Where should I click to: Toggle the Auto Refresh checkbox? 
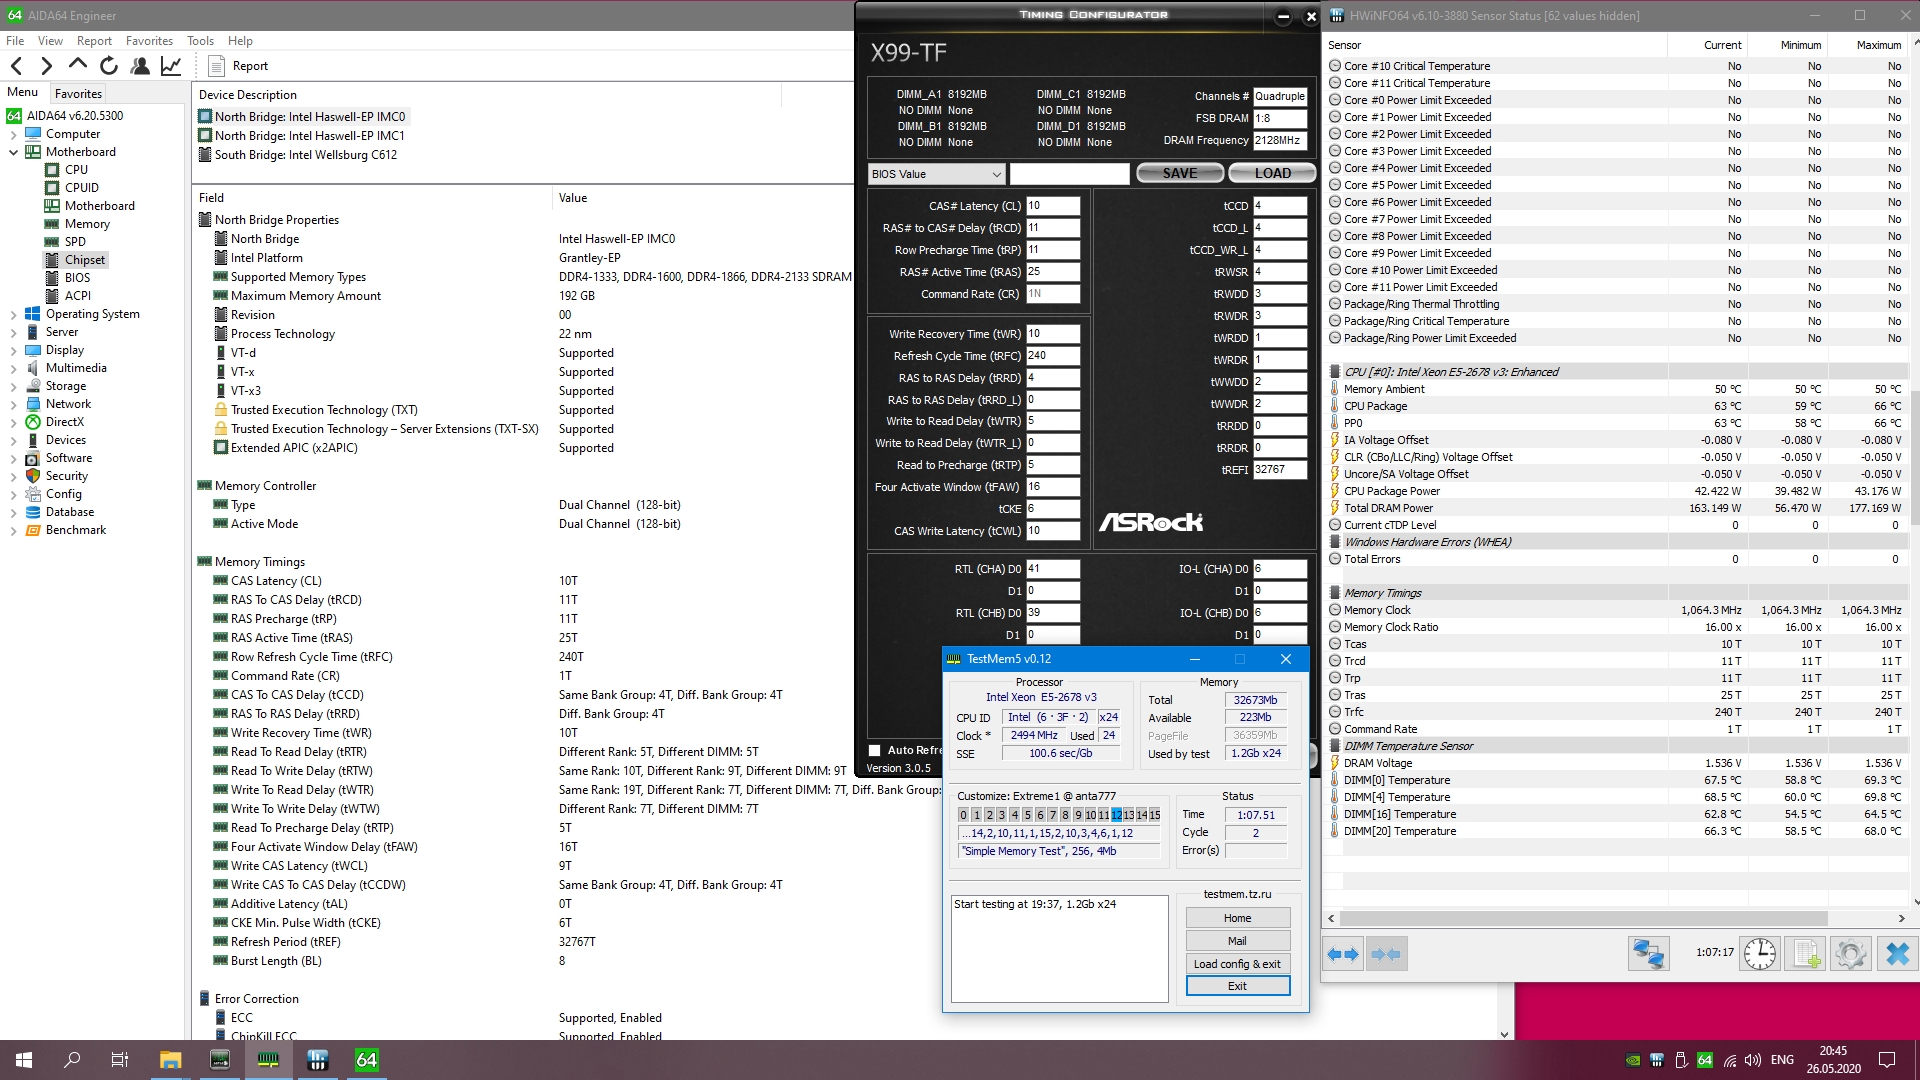pyautogui.click(x=875, y=750)
